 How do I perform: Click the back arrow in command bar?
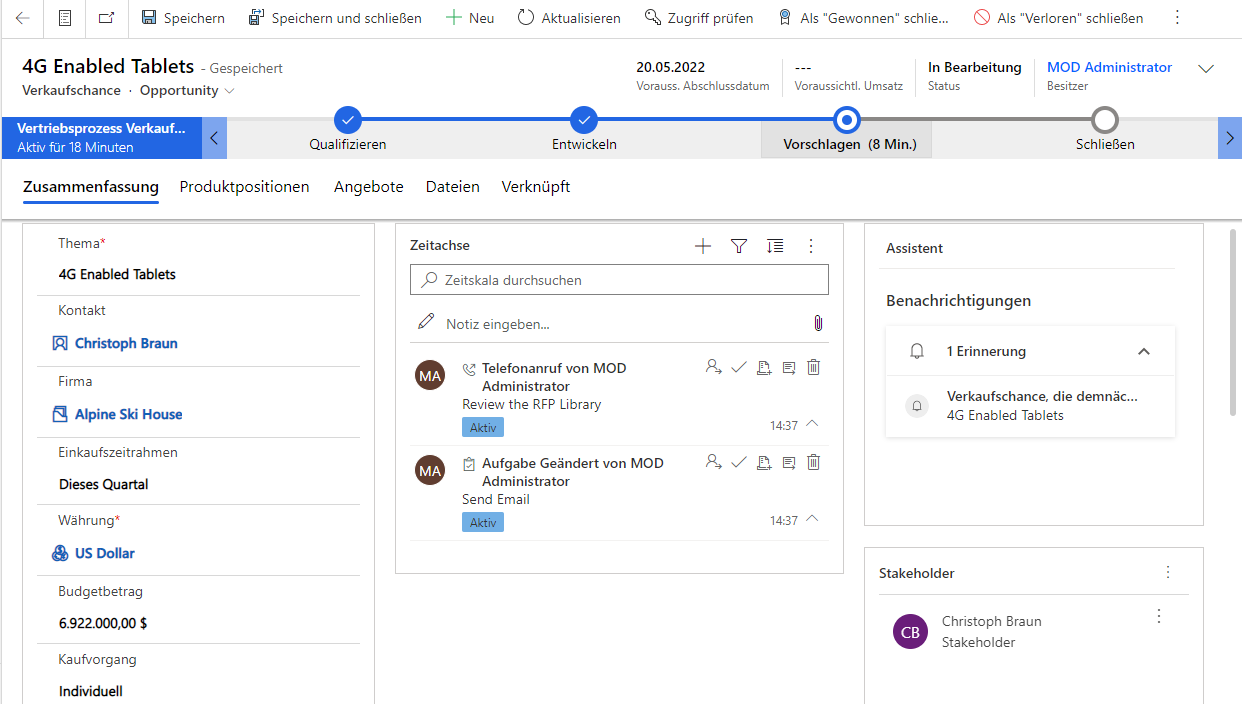click(x=23, y=18)
